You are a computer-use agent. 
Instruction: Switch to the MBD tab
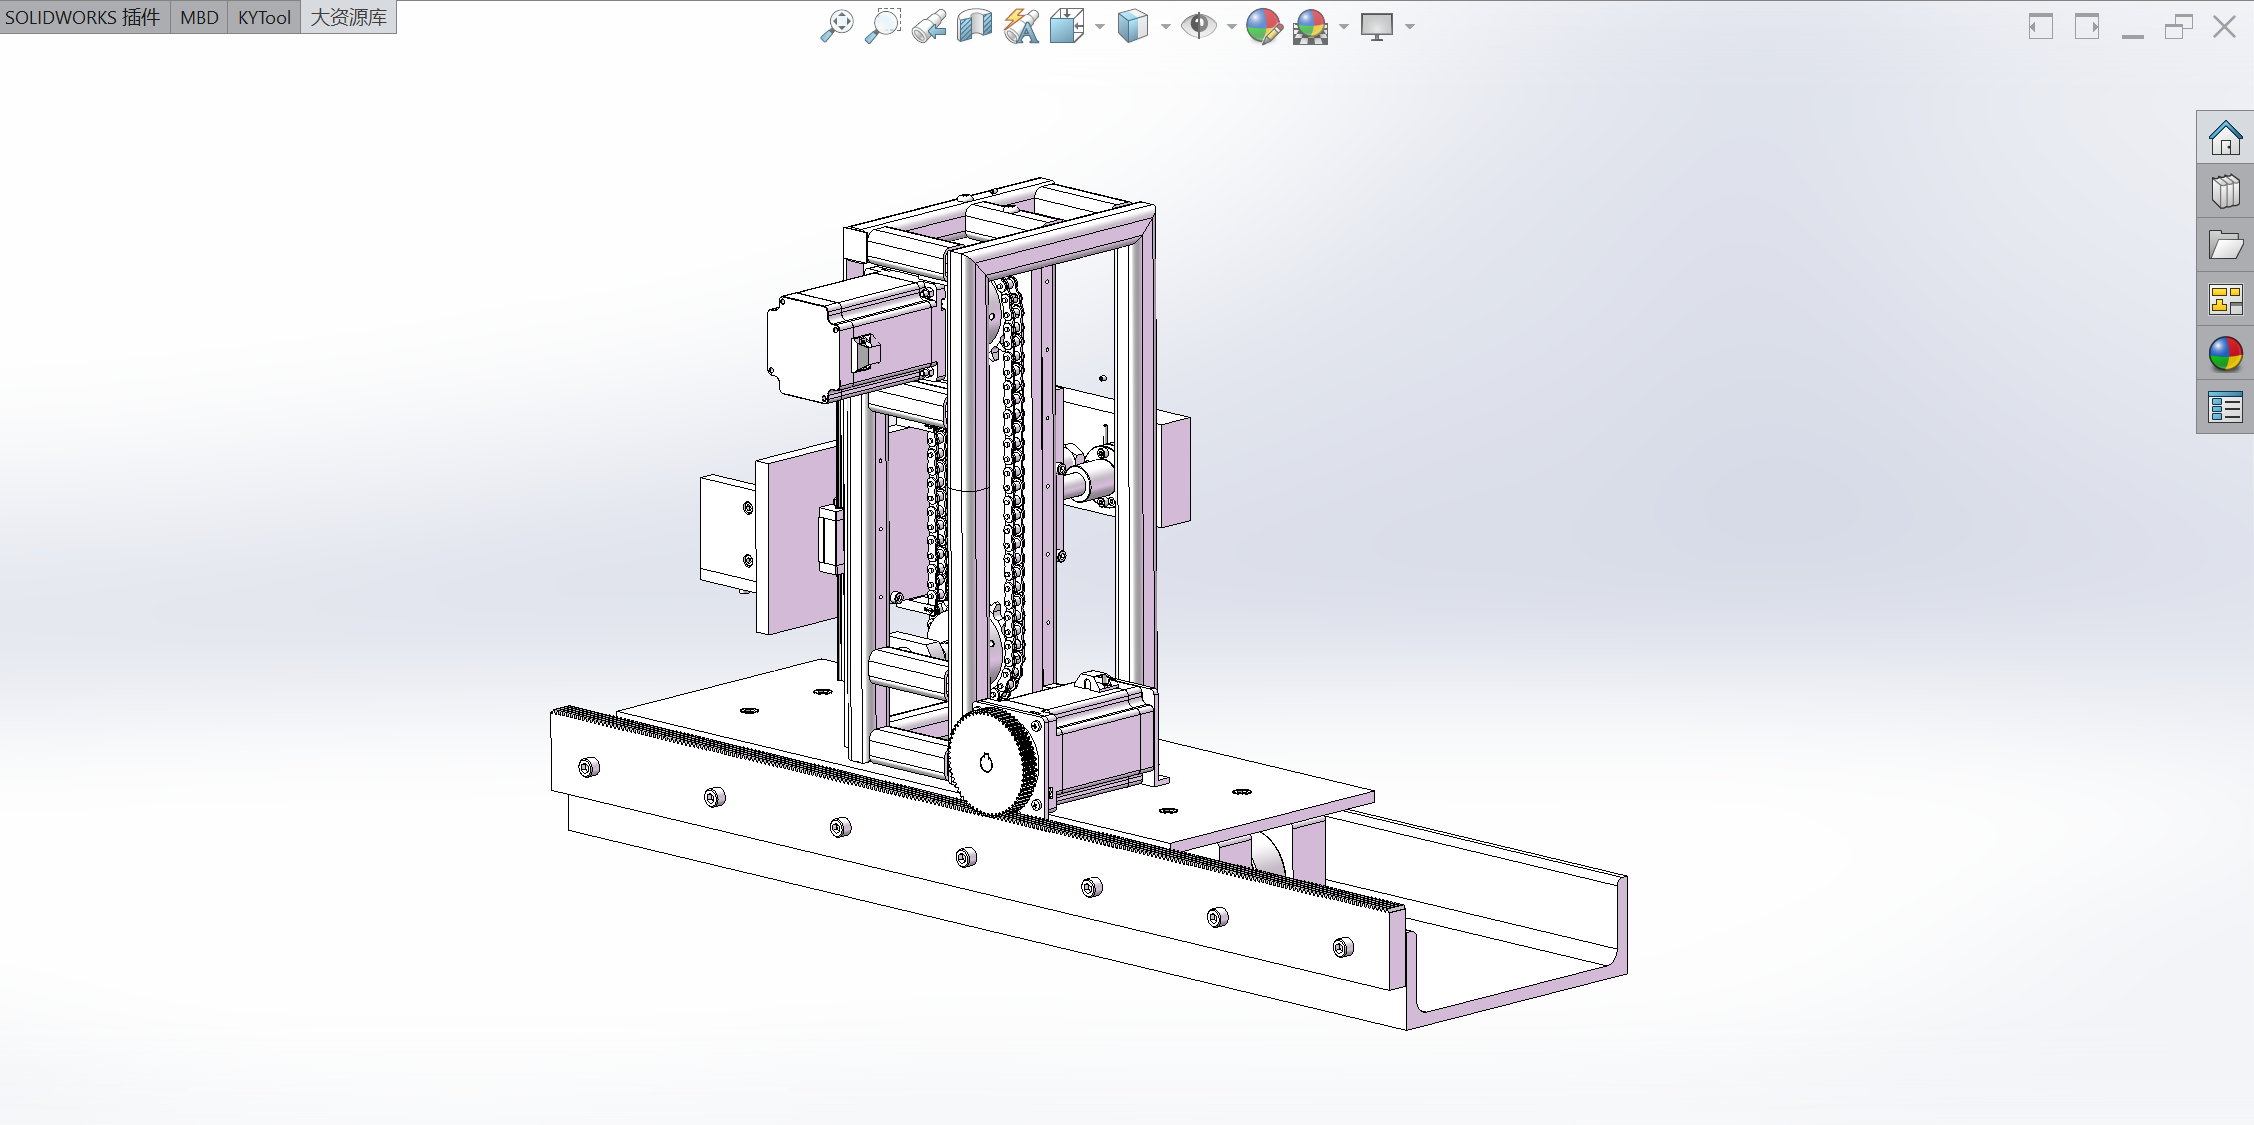click(199, 17)
